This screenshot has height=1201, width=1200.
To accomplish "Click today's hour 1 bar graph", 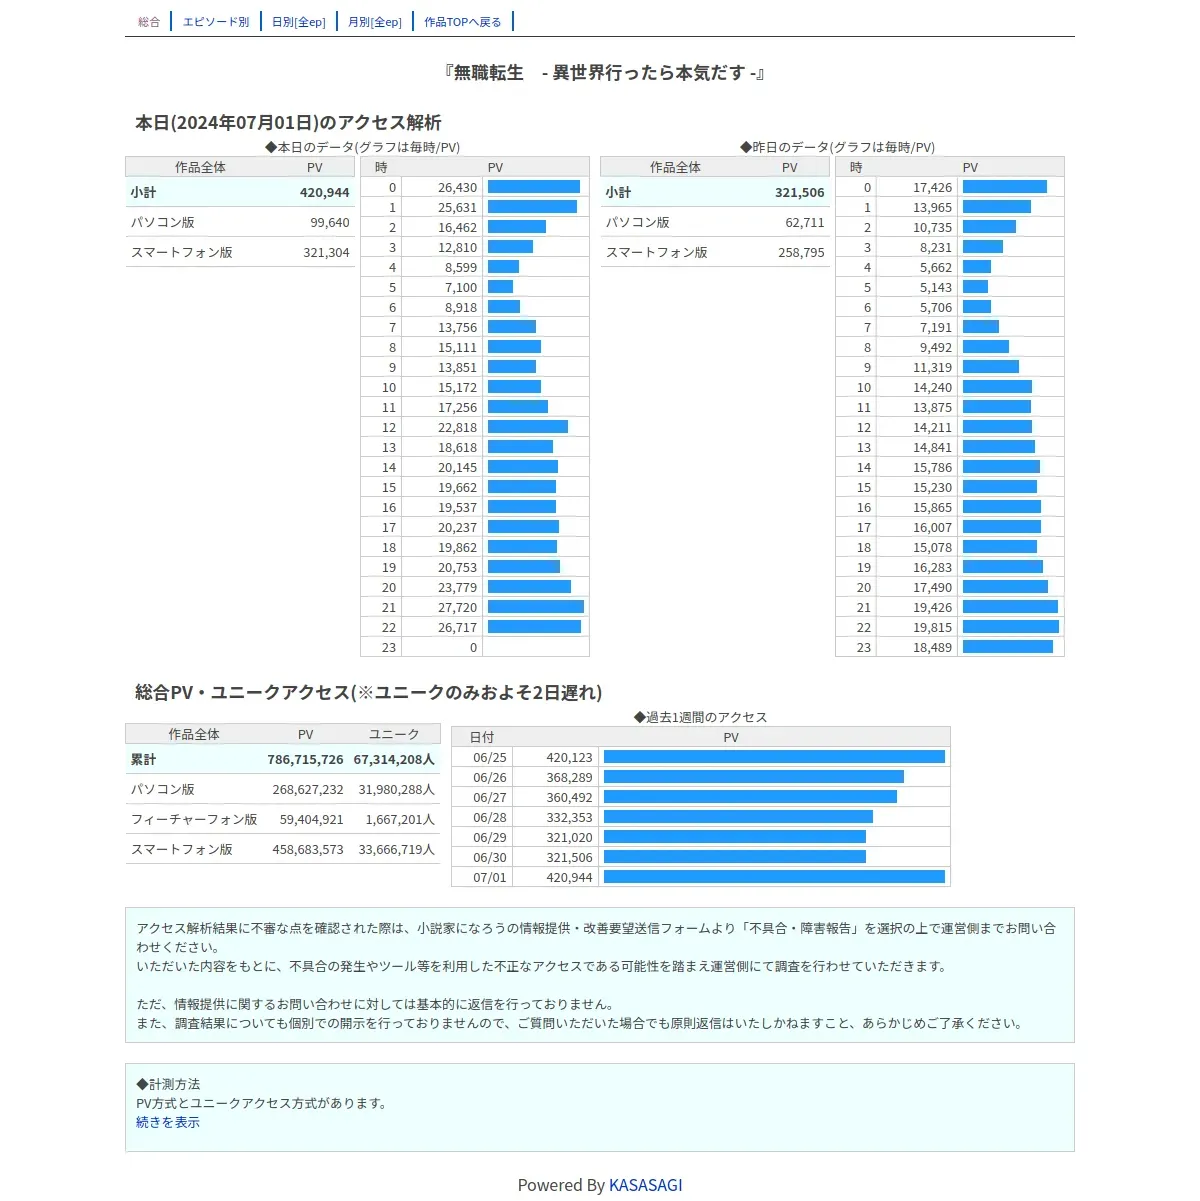I will (x=532, y=207).
